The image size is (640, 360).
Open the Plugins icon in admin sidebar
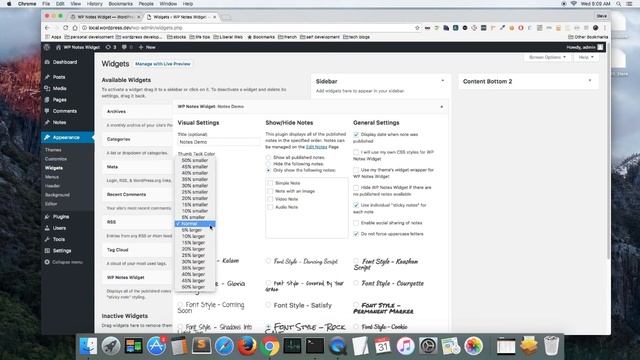47,217
